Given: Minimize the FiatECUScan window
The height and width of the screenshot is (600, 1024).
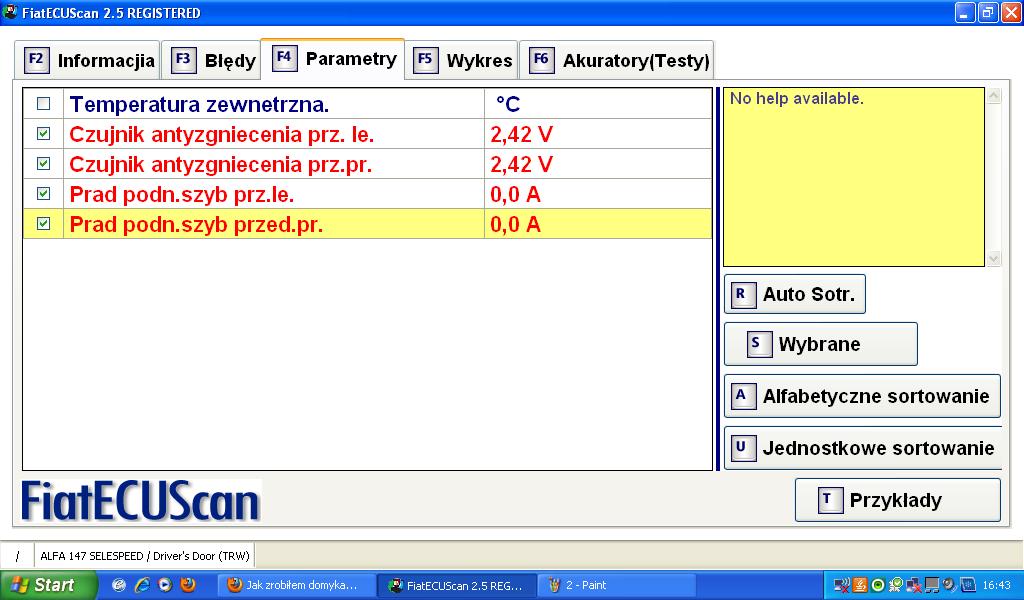Looking at the screenshot, I should coord(965,12).
